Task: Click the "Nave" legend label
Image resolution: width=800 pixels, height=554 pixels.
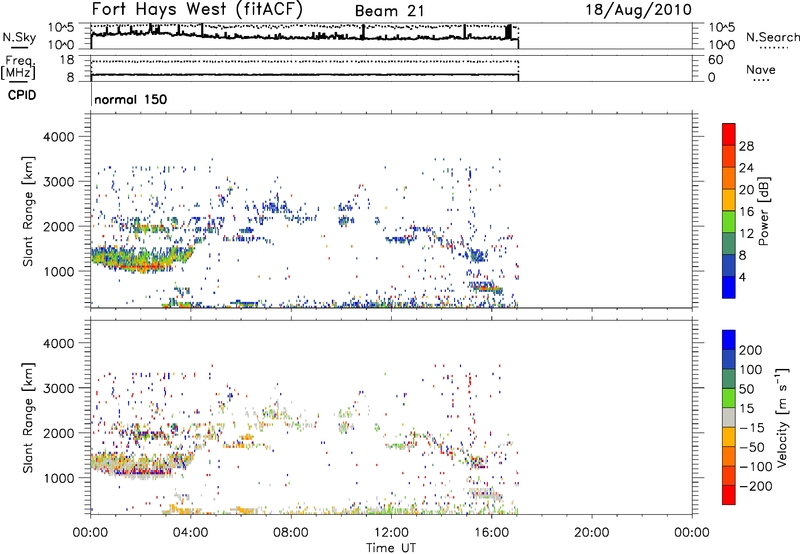Action: [x=760, y=69]
